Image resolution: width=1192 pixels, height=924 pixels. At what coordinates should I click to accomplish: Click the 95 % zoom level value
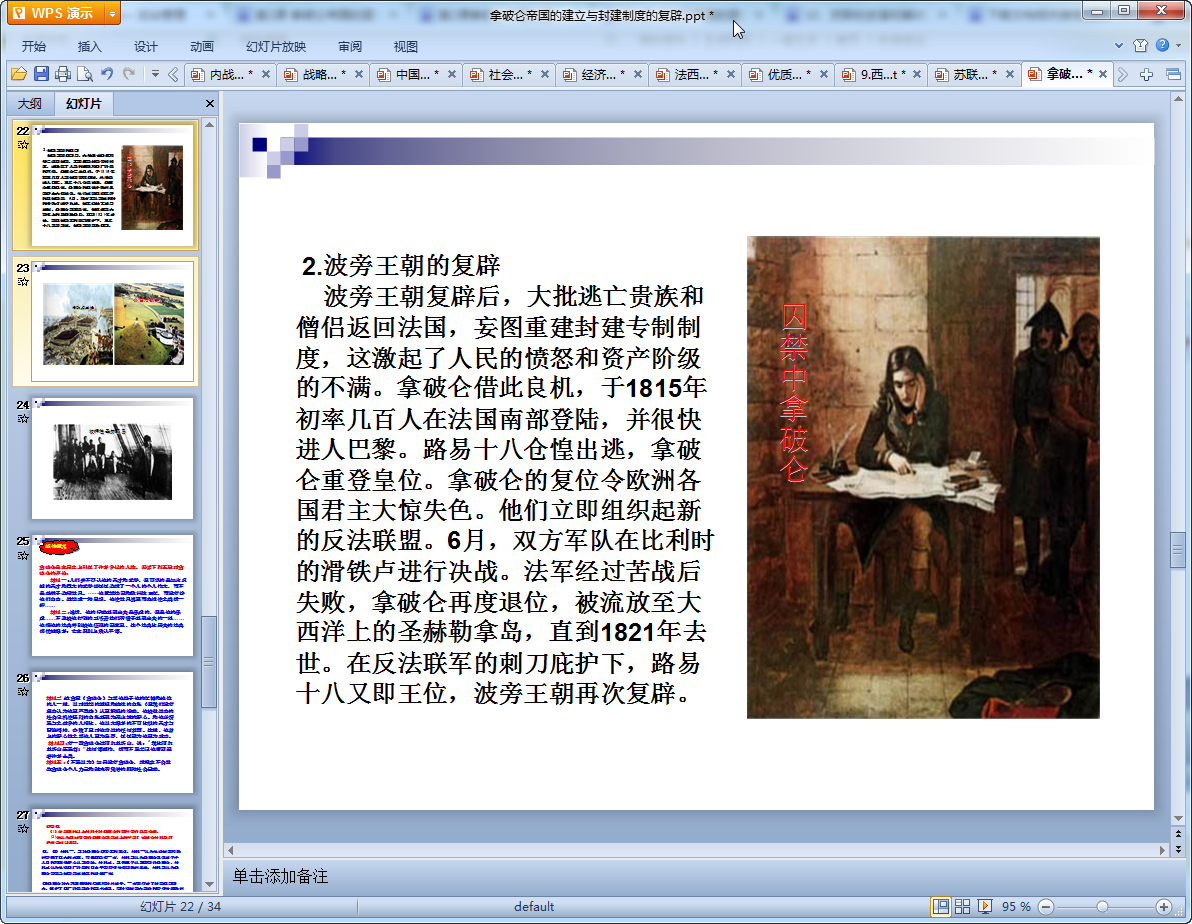(x=1016, y=907)
